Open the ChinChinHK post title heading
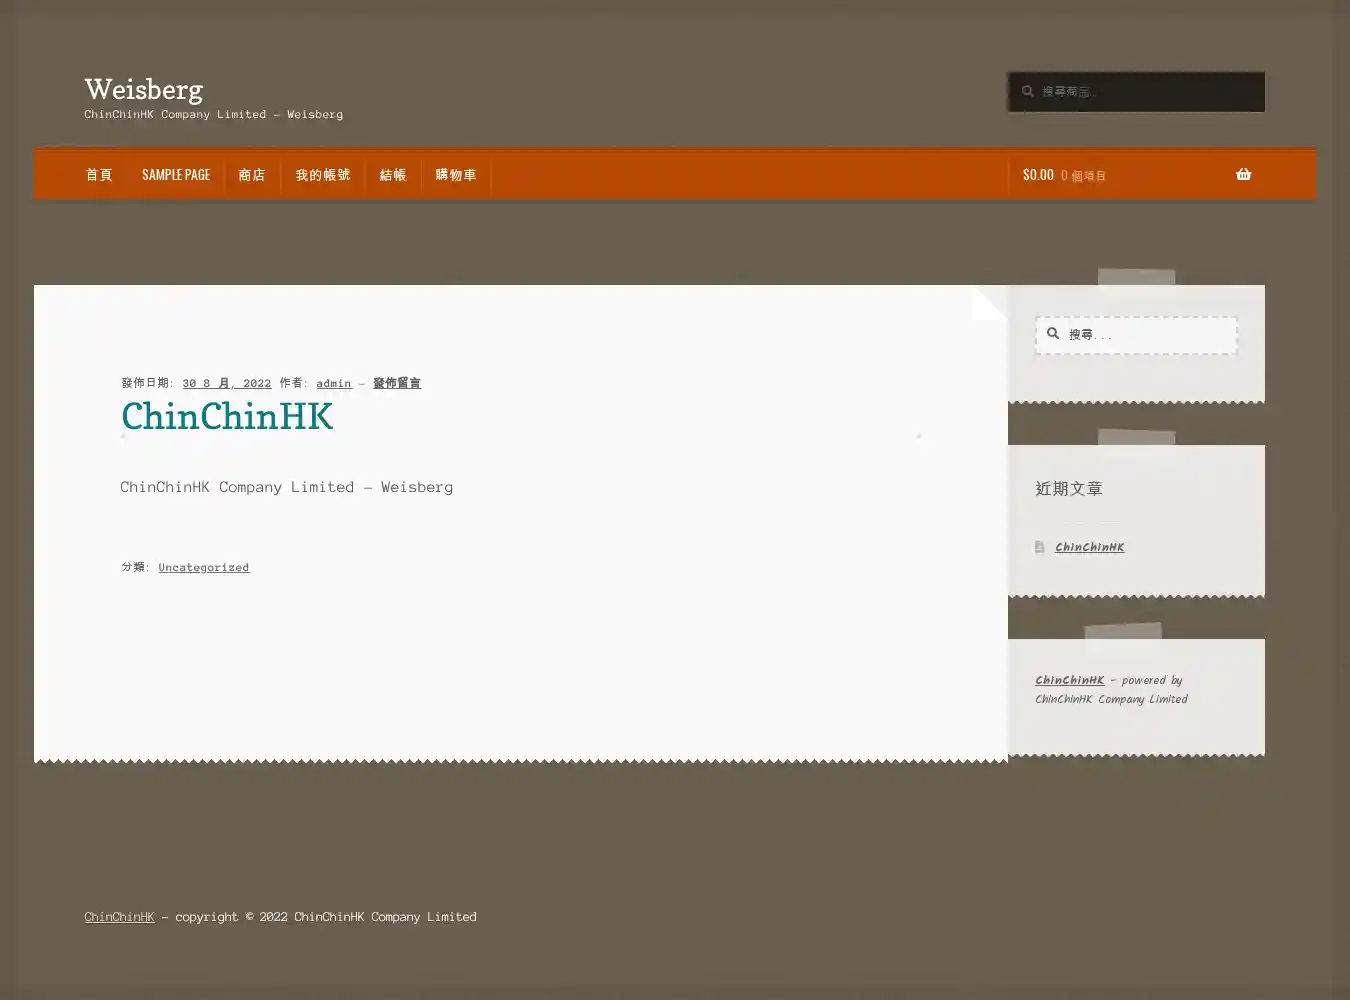 point(227,417)
